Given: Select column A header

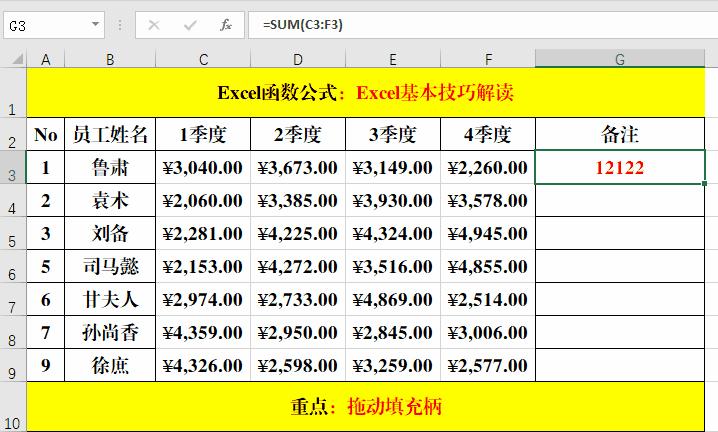Looking at the screenshot, I should pyautogui.click(x=46, y=59).
